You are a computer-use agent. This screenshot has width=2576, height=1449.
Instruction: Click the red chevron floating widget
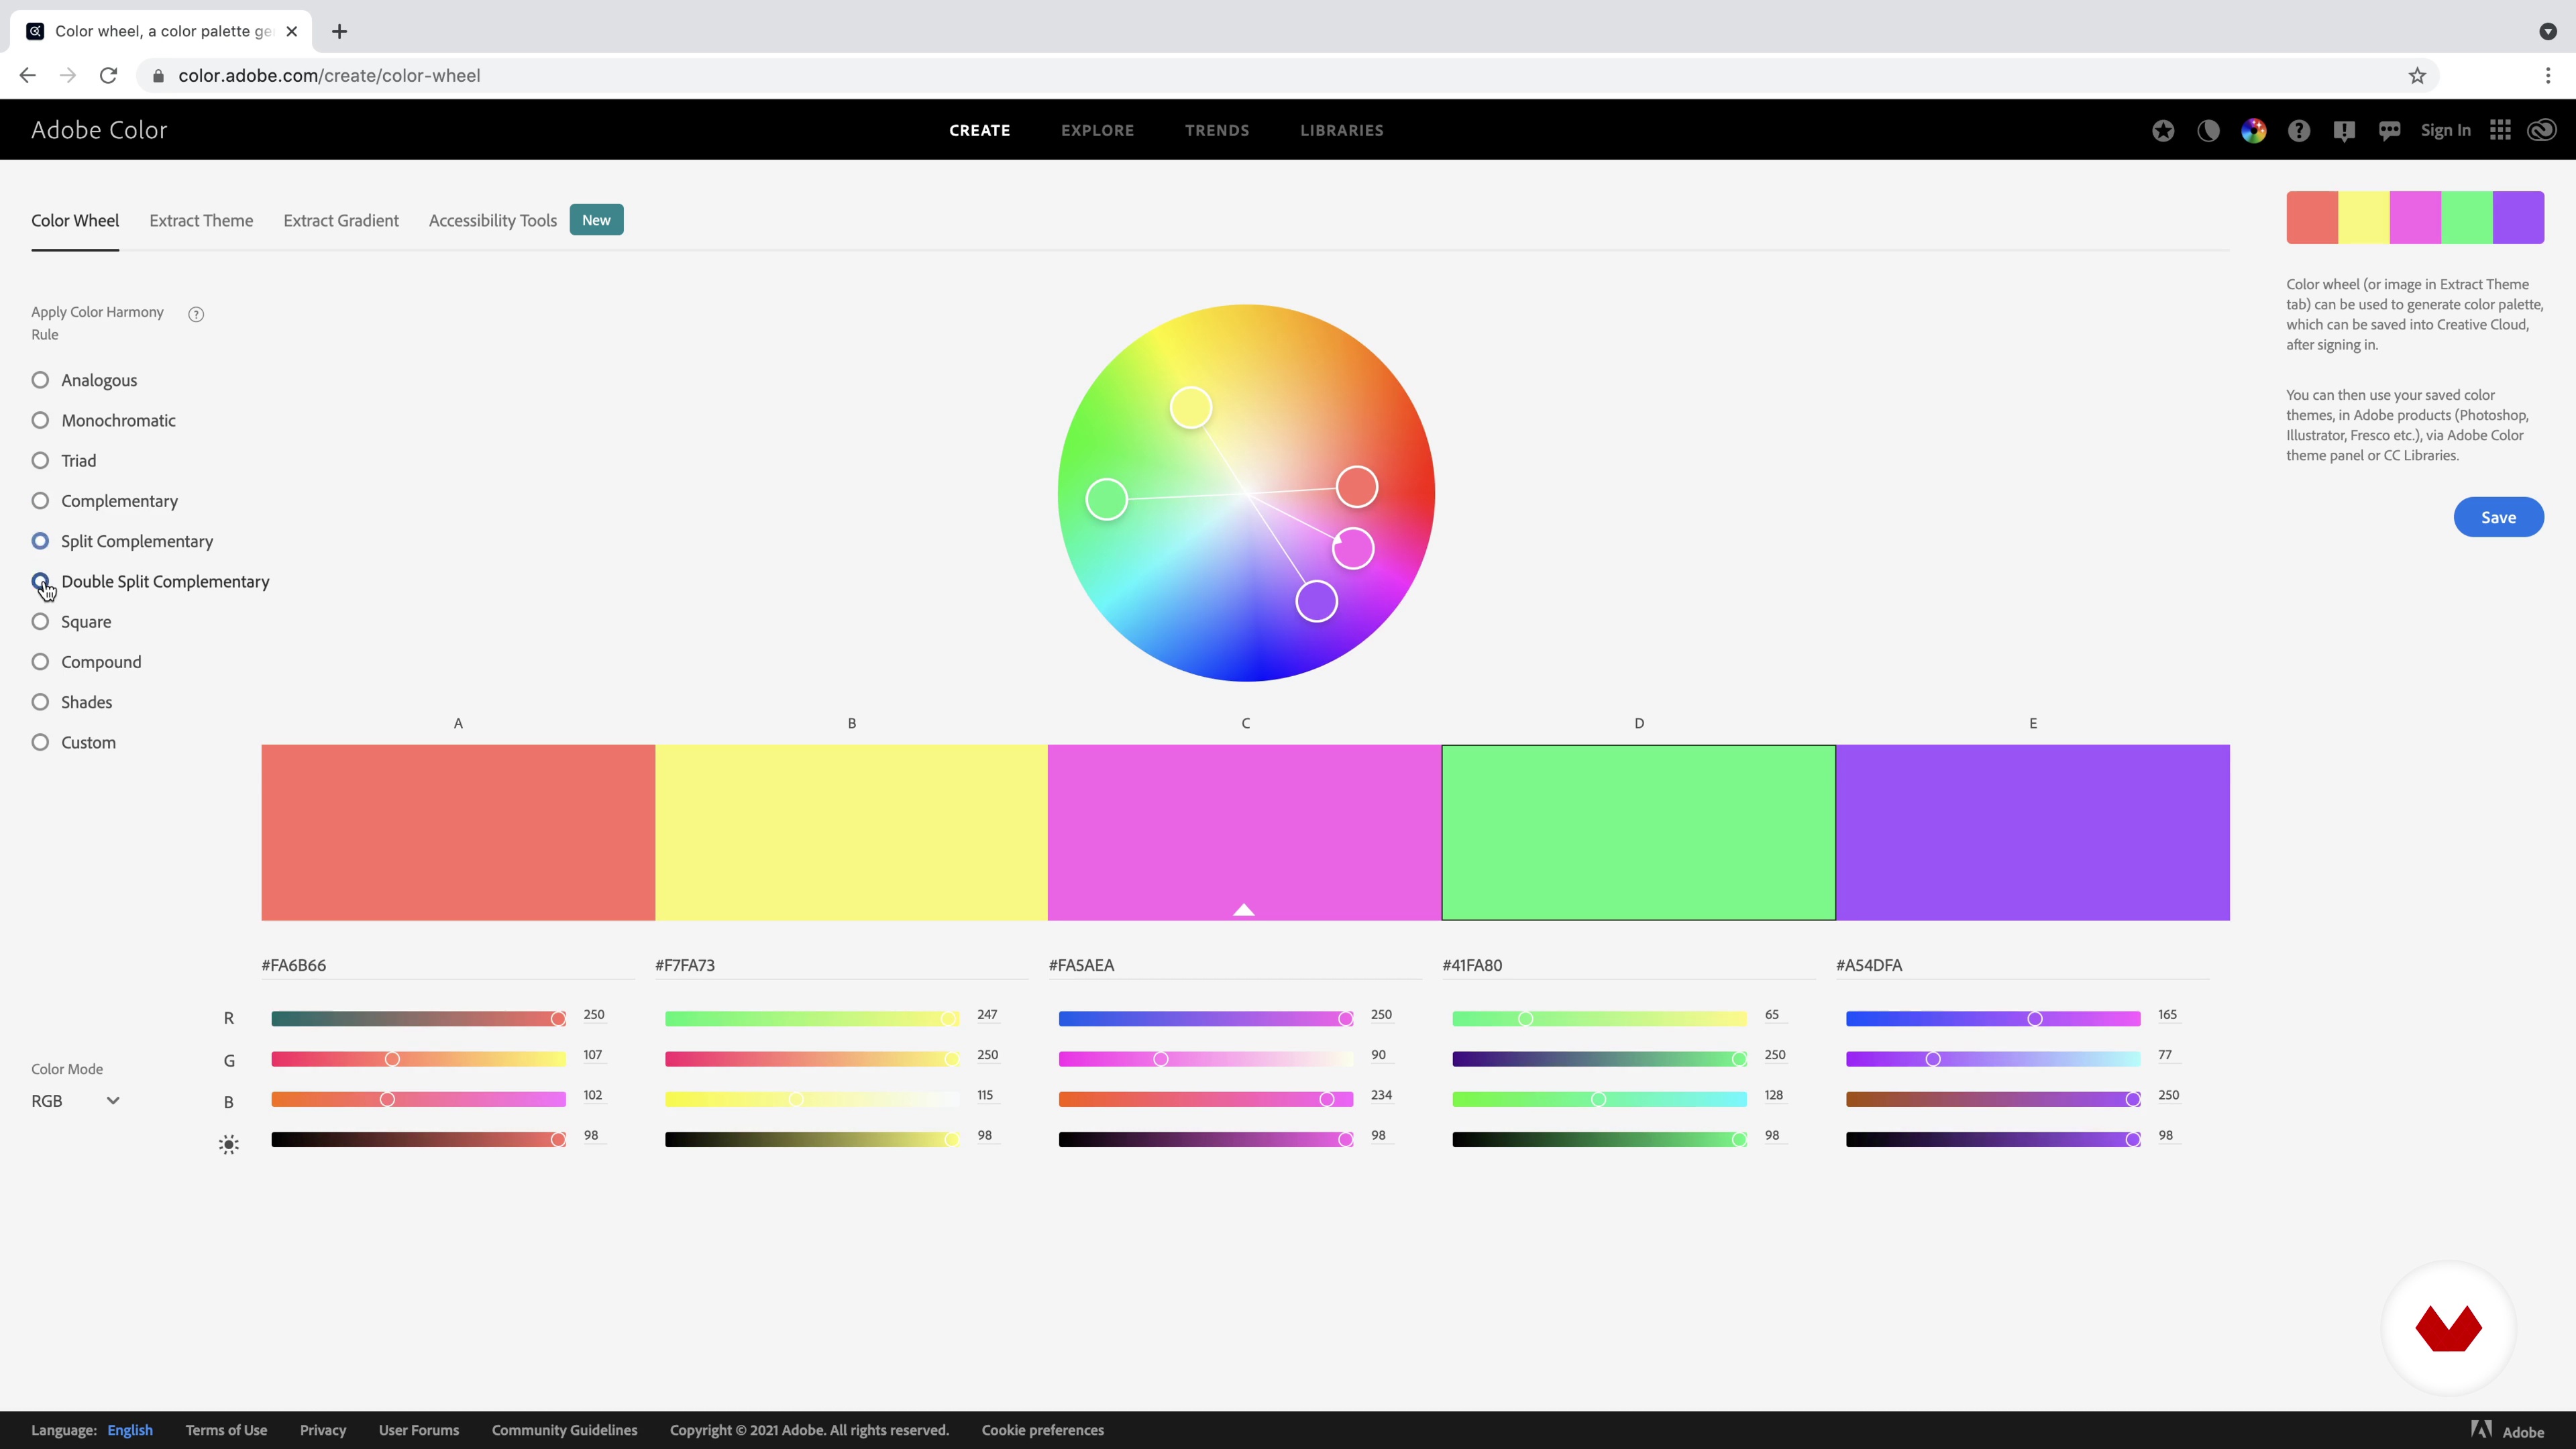(x=2448, y=1328)
